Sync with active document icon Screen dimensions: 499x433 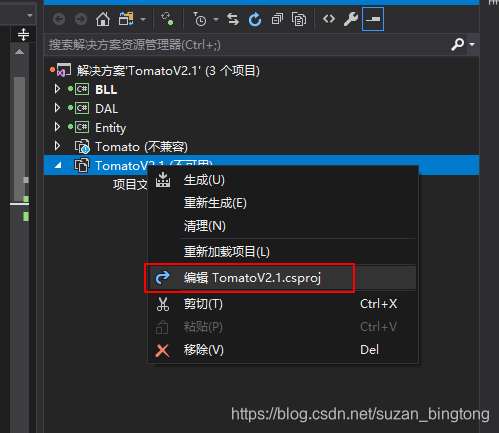point(233,19)
